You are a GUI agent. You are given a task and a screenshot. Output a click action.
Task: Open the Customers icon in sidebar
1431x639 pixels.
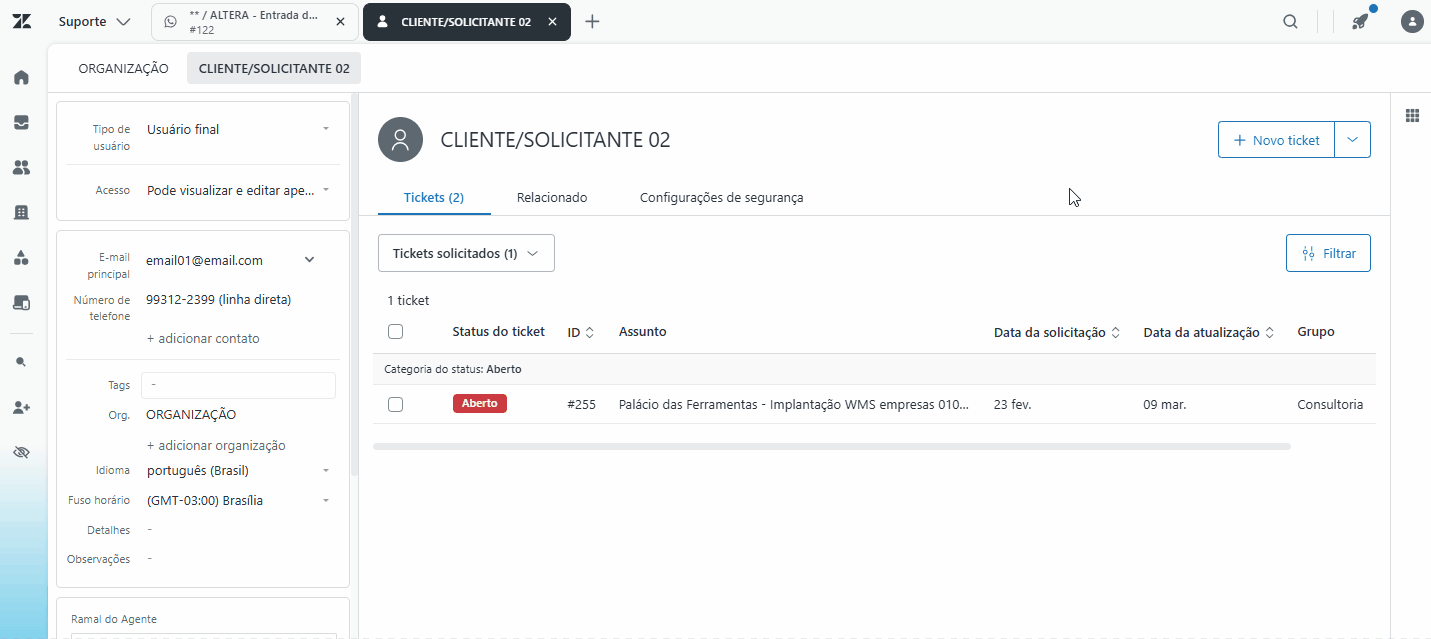(21, 167)
